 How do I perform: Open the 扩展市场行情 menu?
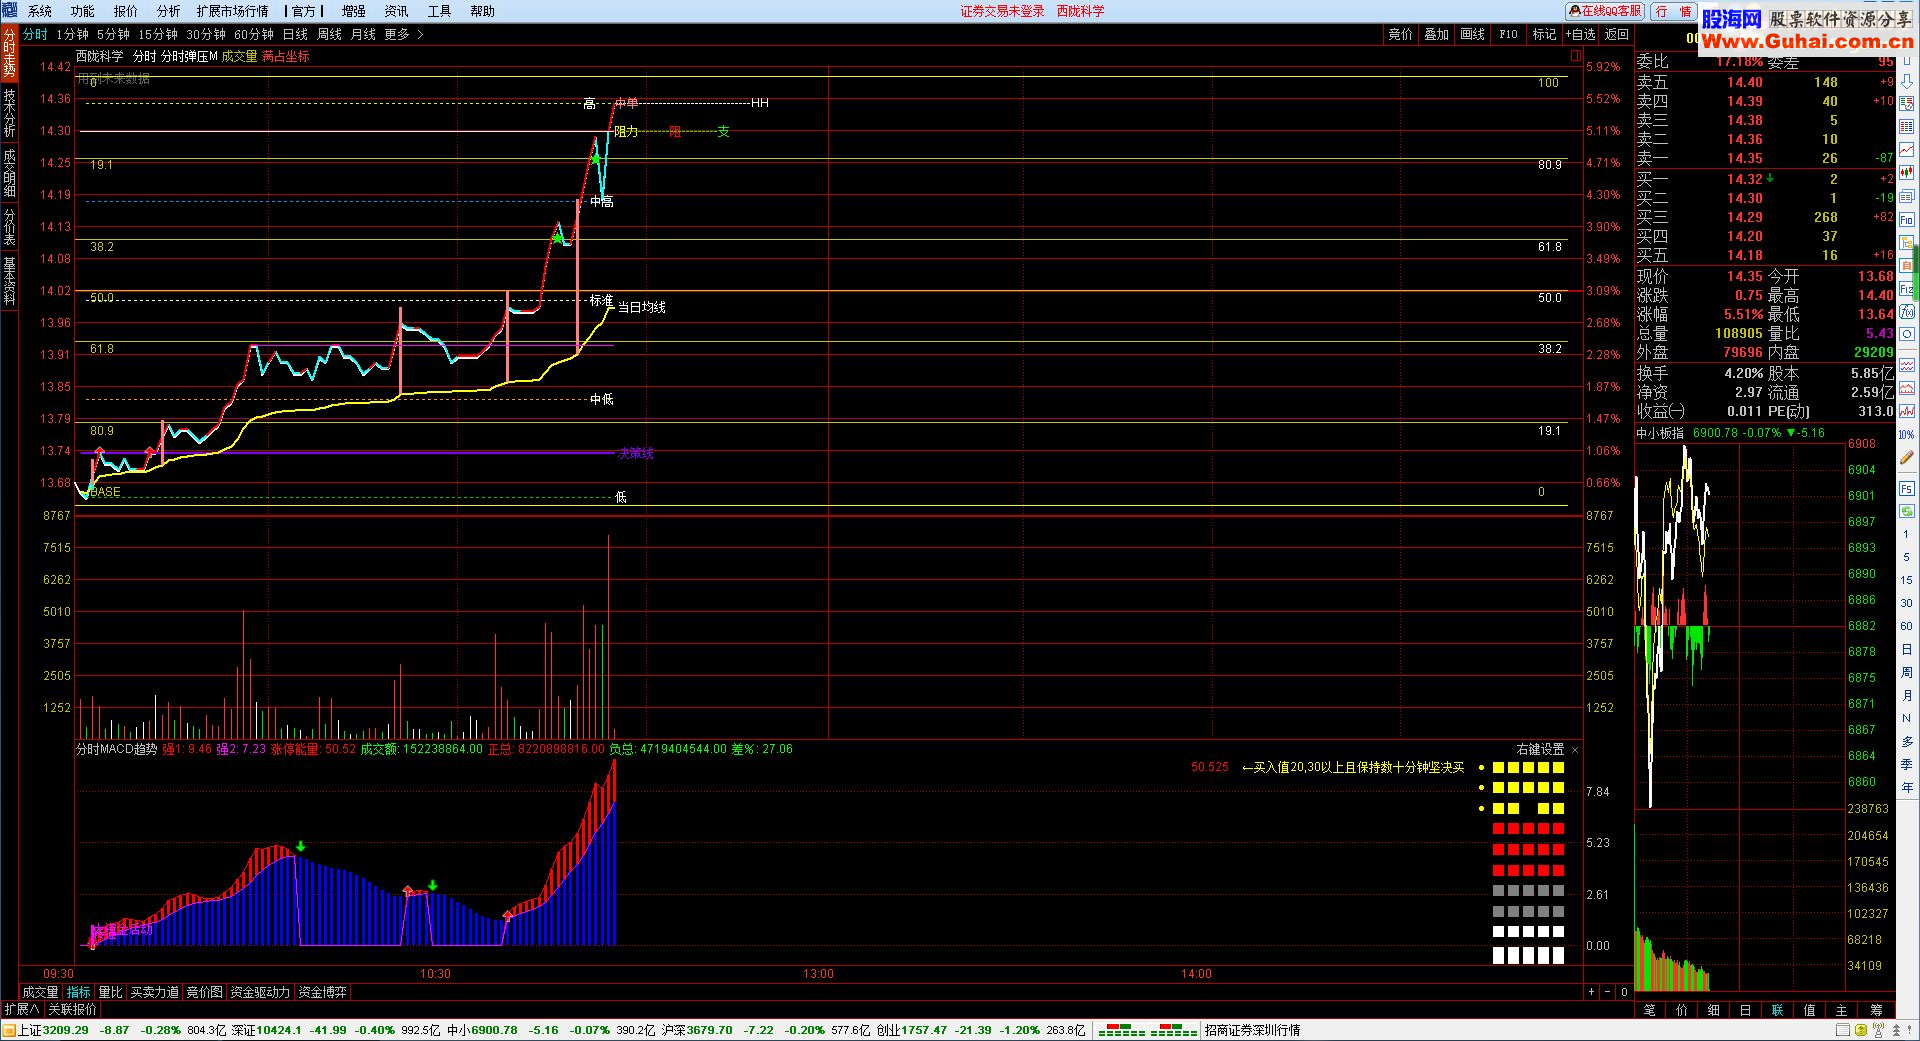point(232,11)
